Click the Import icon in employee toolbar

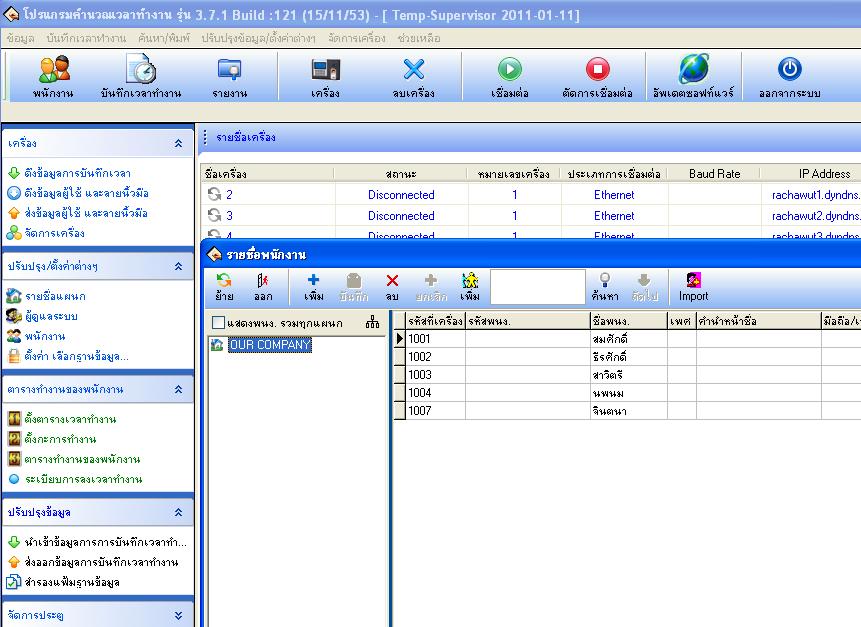pyautogui.click(x=694, y=280)
